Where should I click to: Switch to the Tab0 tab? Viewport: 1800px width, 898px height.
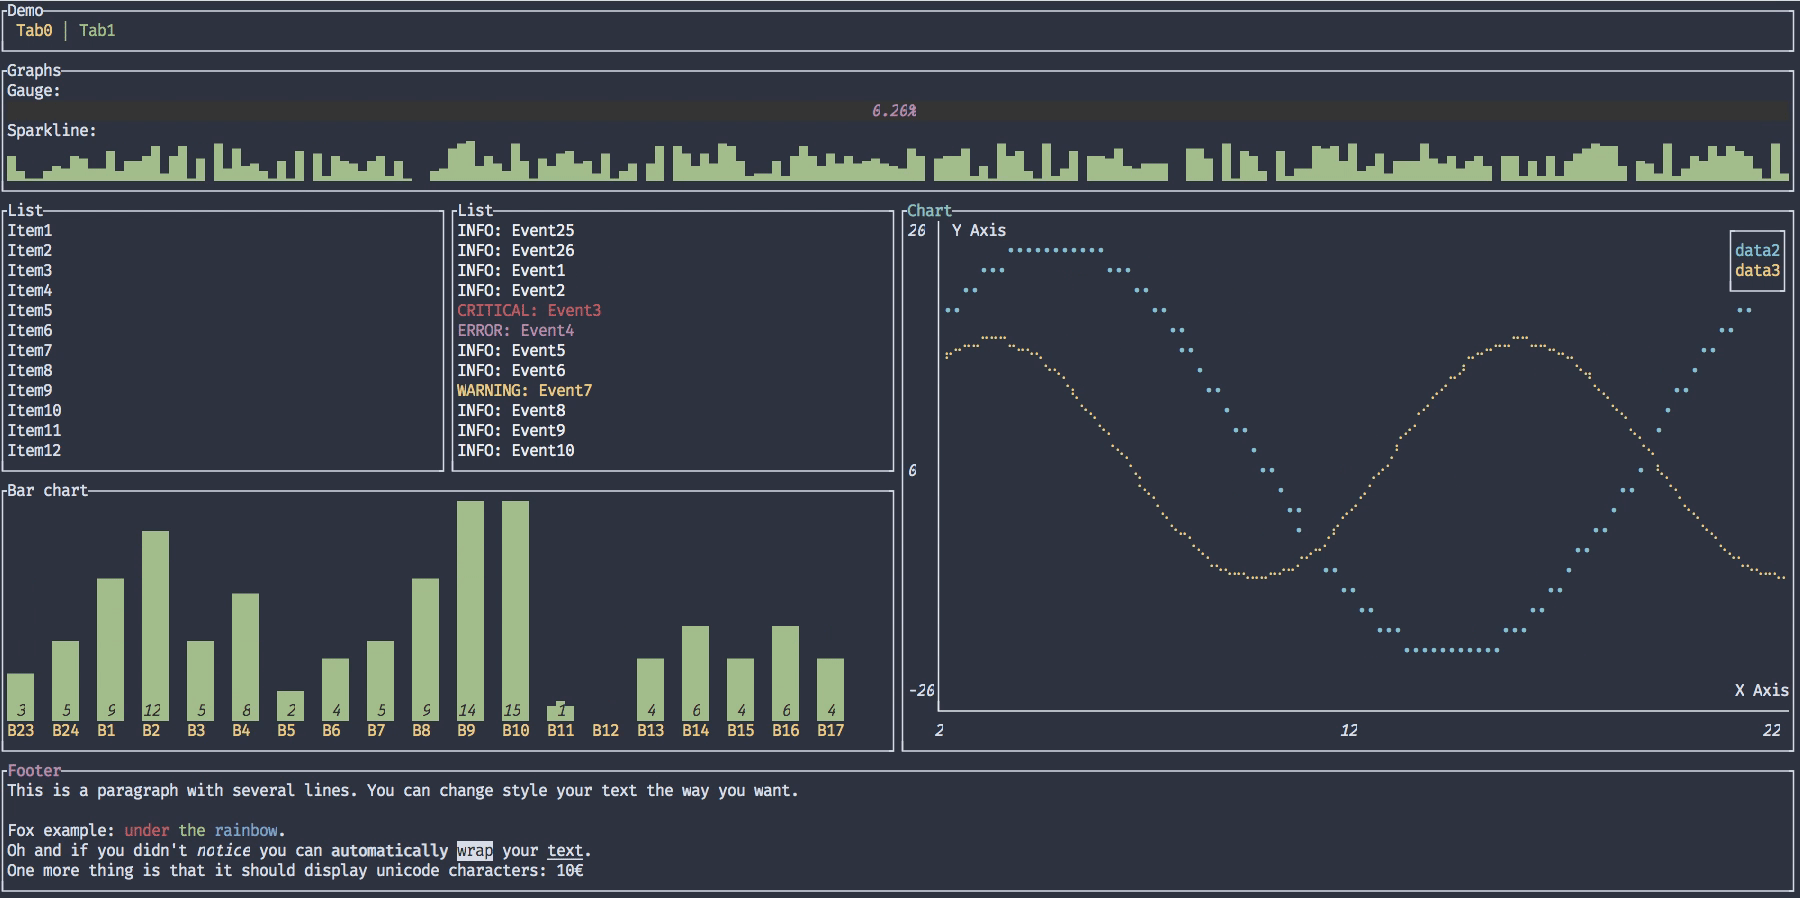pyautogui.click(x=34, y=31)
